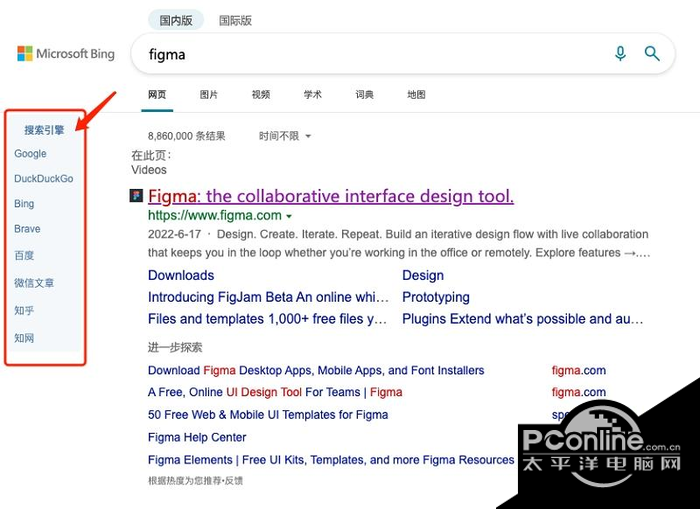Search with DuckDuckGo in sidebar
Viewport: 700px width, 509px height.
44,179
